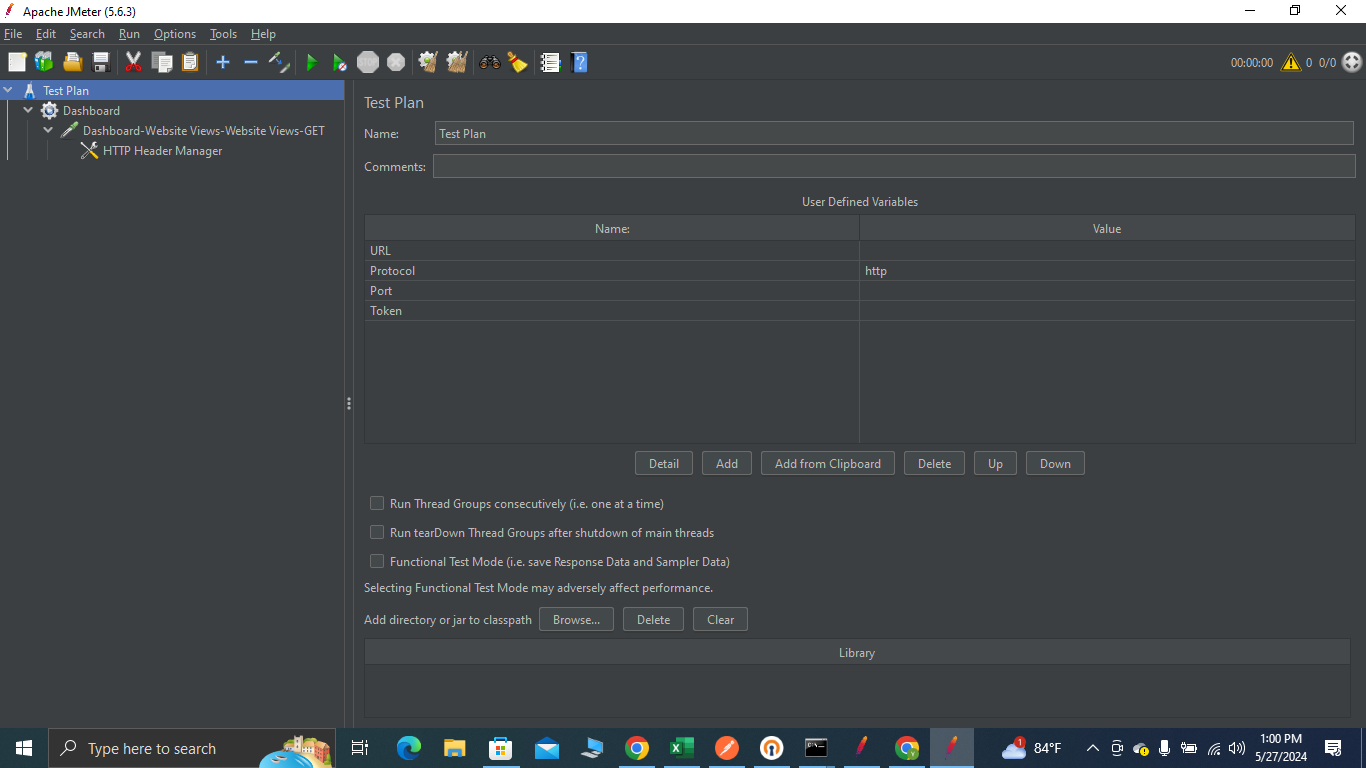
Task: Create a new test plan via toolbar
Action: pyautogui.click(x=16, y=62)
